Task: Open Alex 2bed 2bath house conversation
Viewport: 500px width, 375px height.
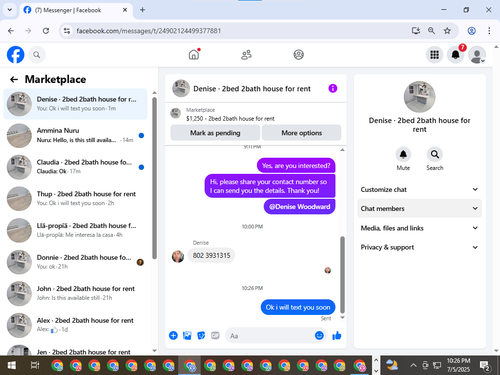Action: (x=75, y=325)
